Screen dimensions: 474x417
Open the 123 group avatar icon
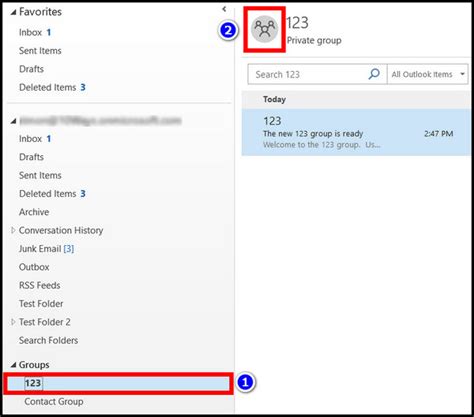(x=264, y=29)
